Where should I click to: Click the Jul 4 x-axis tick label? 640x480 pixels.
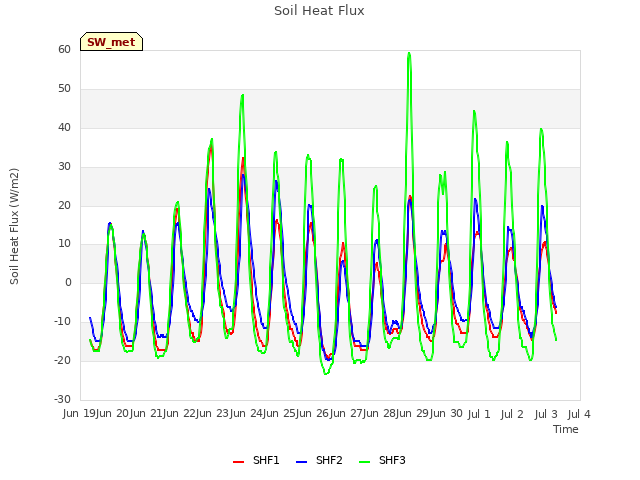(579, 414)
